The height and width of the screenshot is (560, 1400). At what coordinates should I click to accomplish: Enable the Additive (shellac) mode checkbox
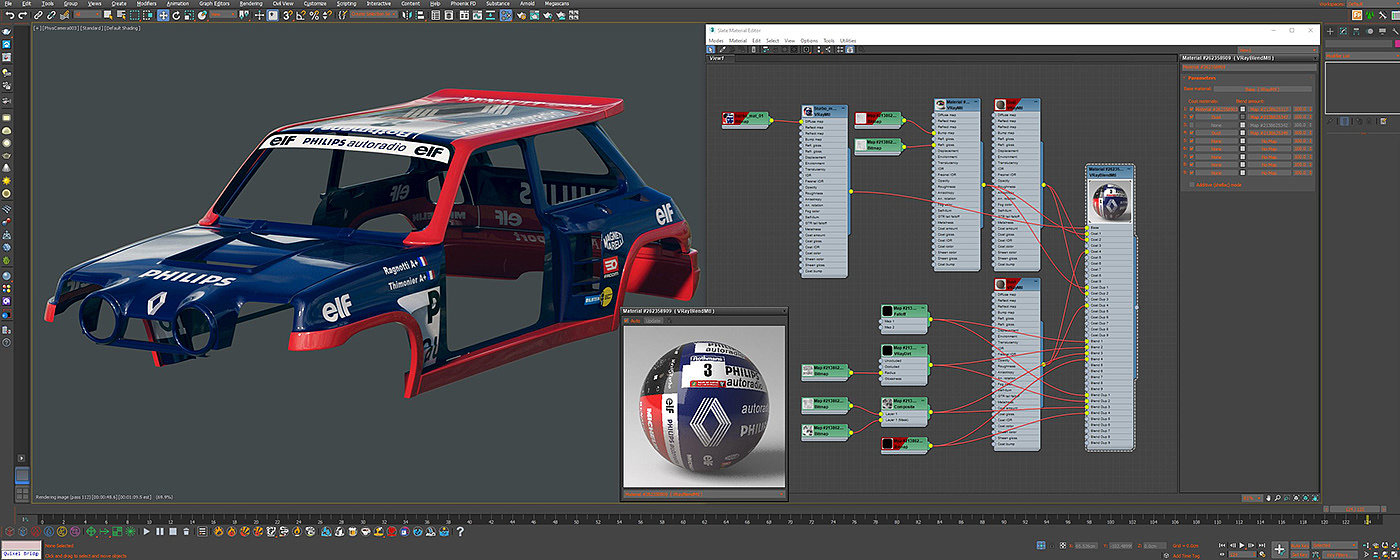click(1192, 184)
